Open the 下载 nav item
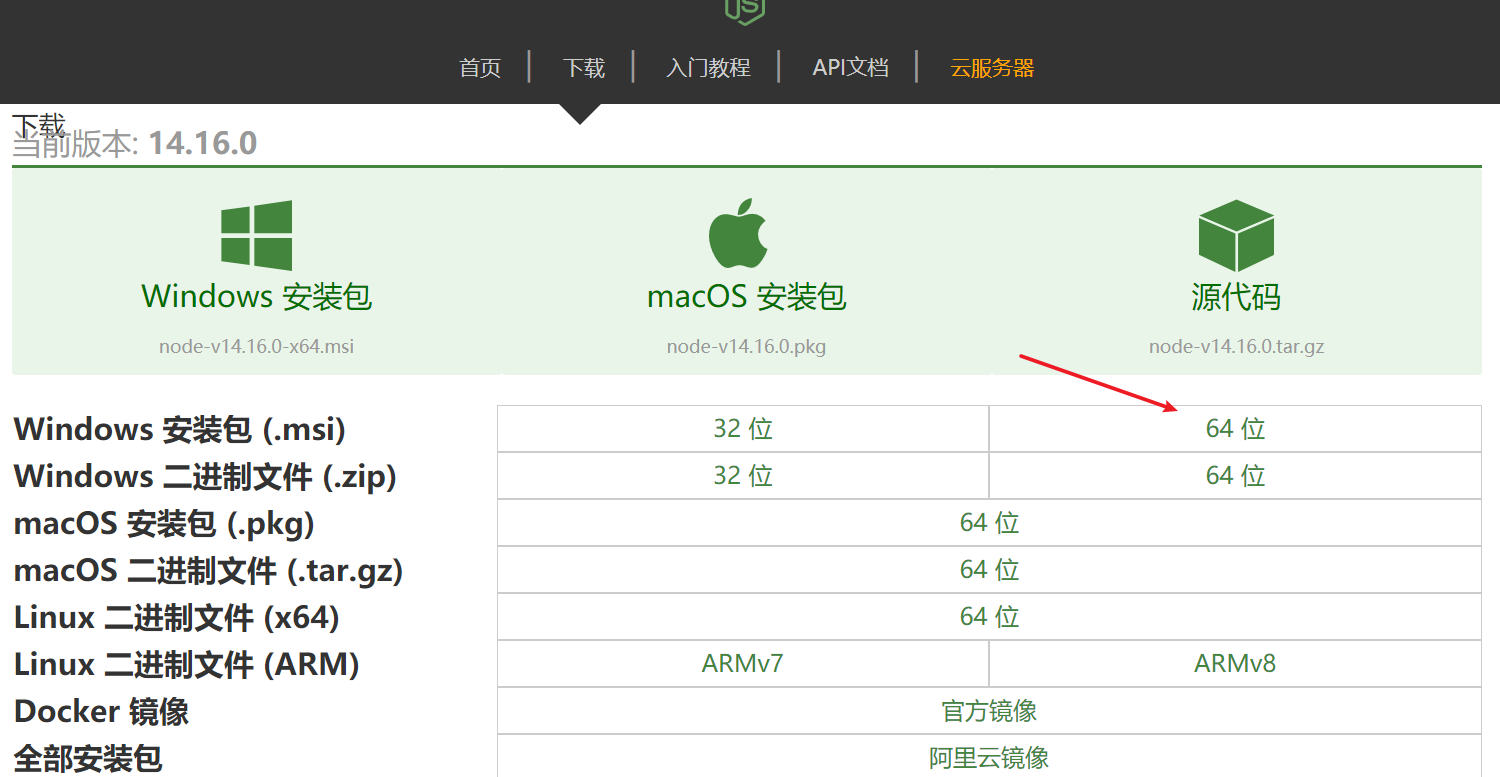The width and height of the screenshot is (1500, 777). click(584, 68)
